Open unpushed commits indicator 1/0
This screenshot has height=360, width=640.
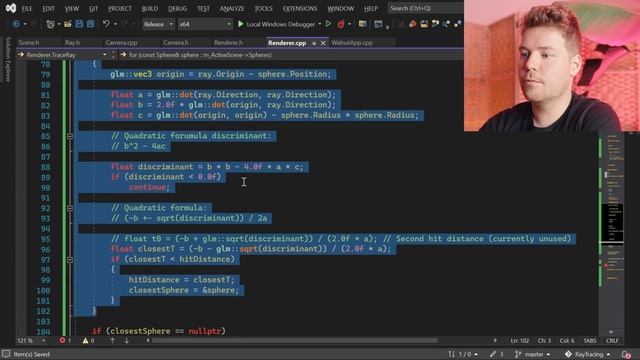pos(462,354)
